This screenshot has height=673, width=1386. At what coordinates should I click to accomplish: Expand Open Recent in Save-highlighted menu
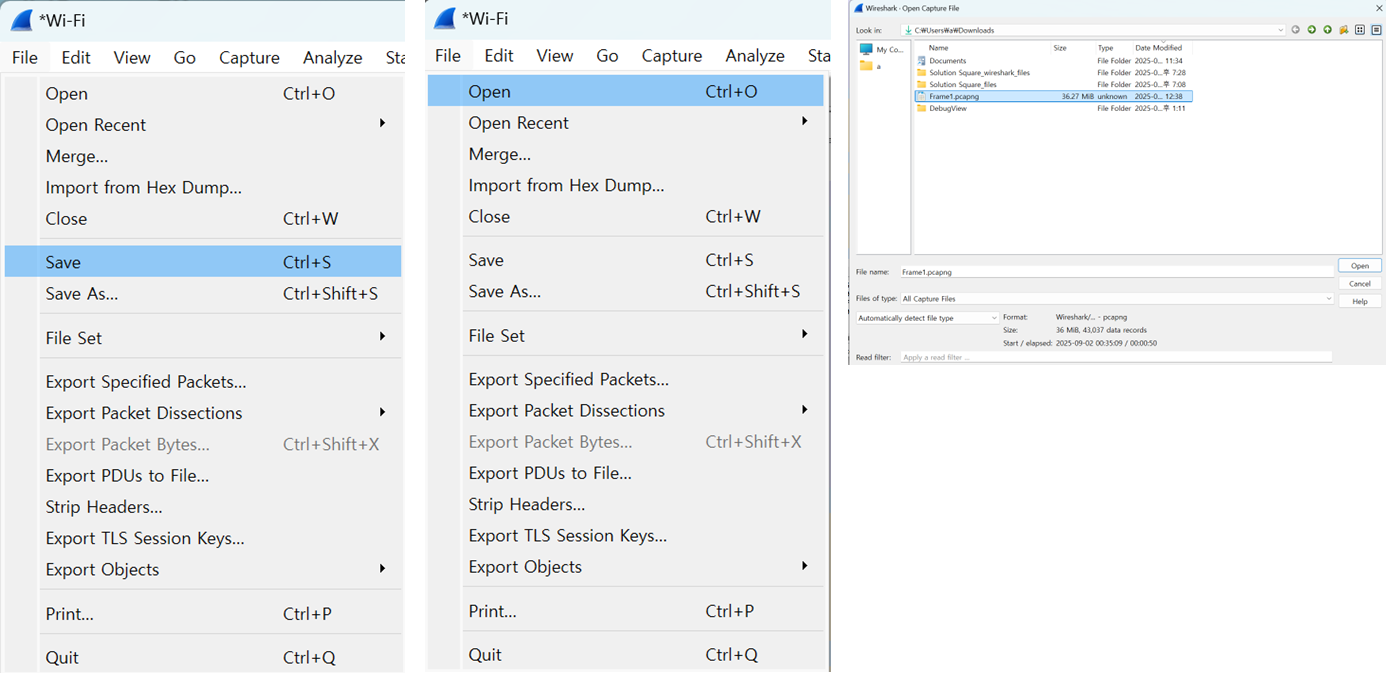click(382, 124)
